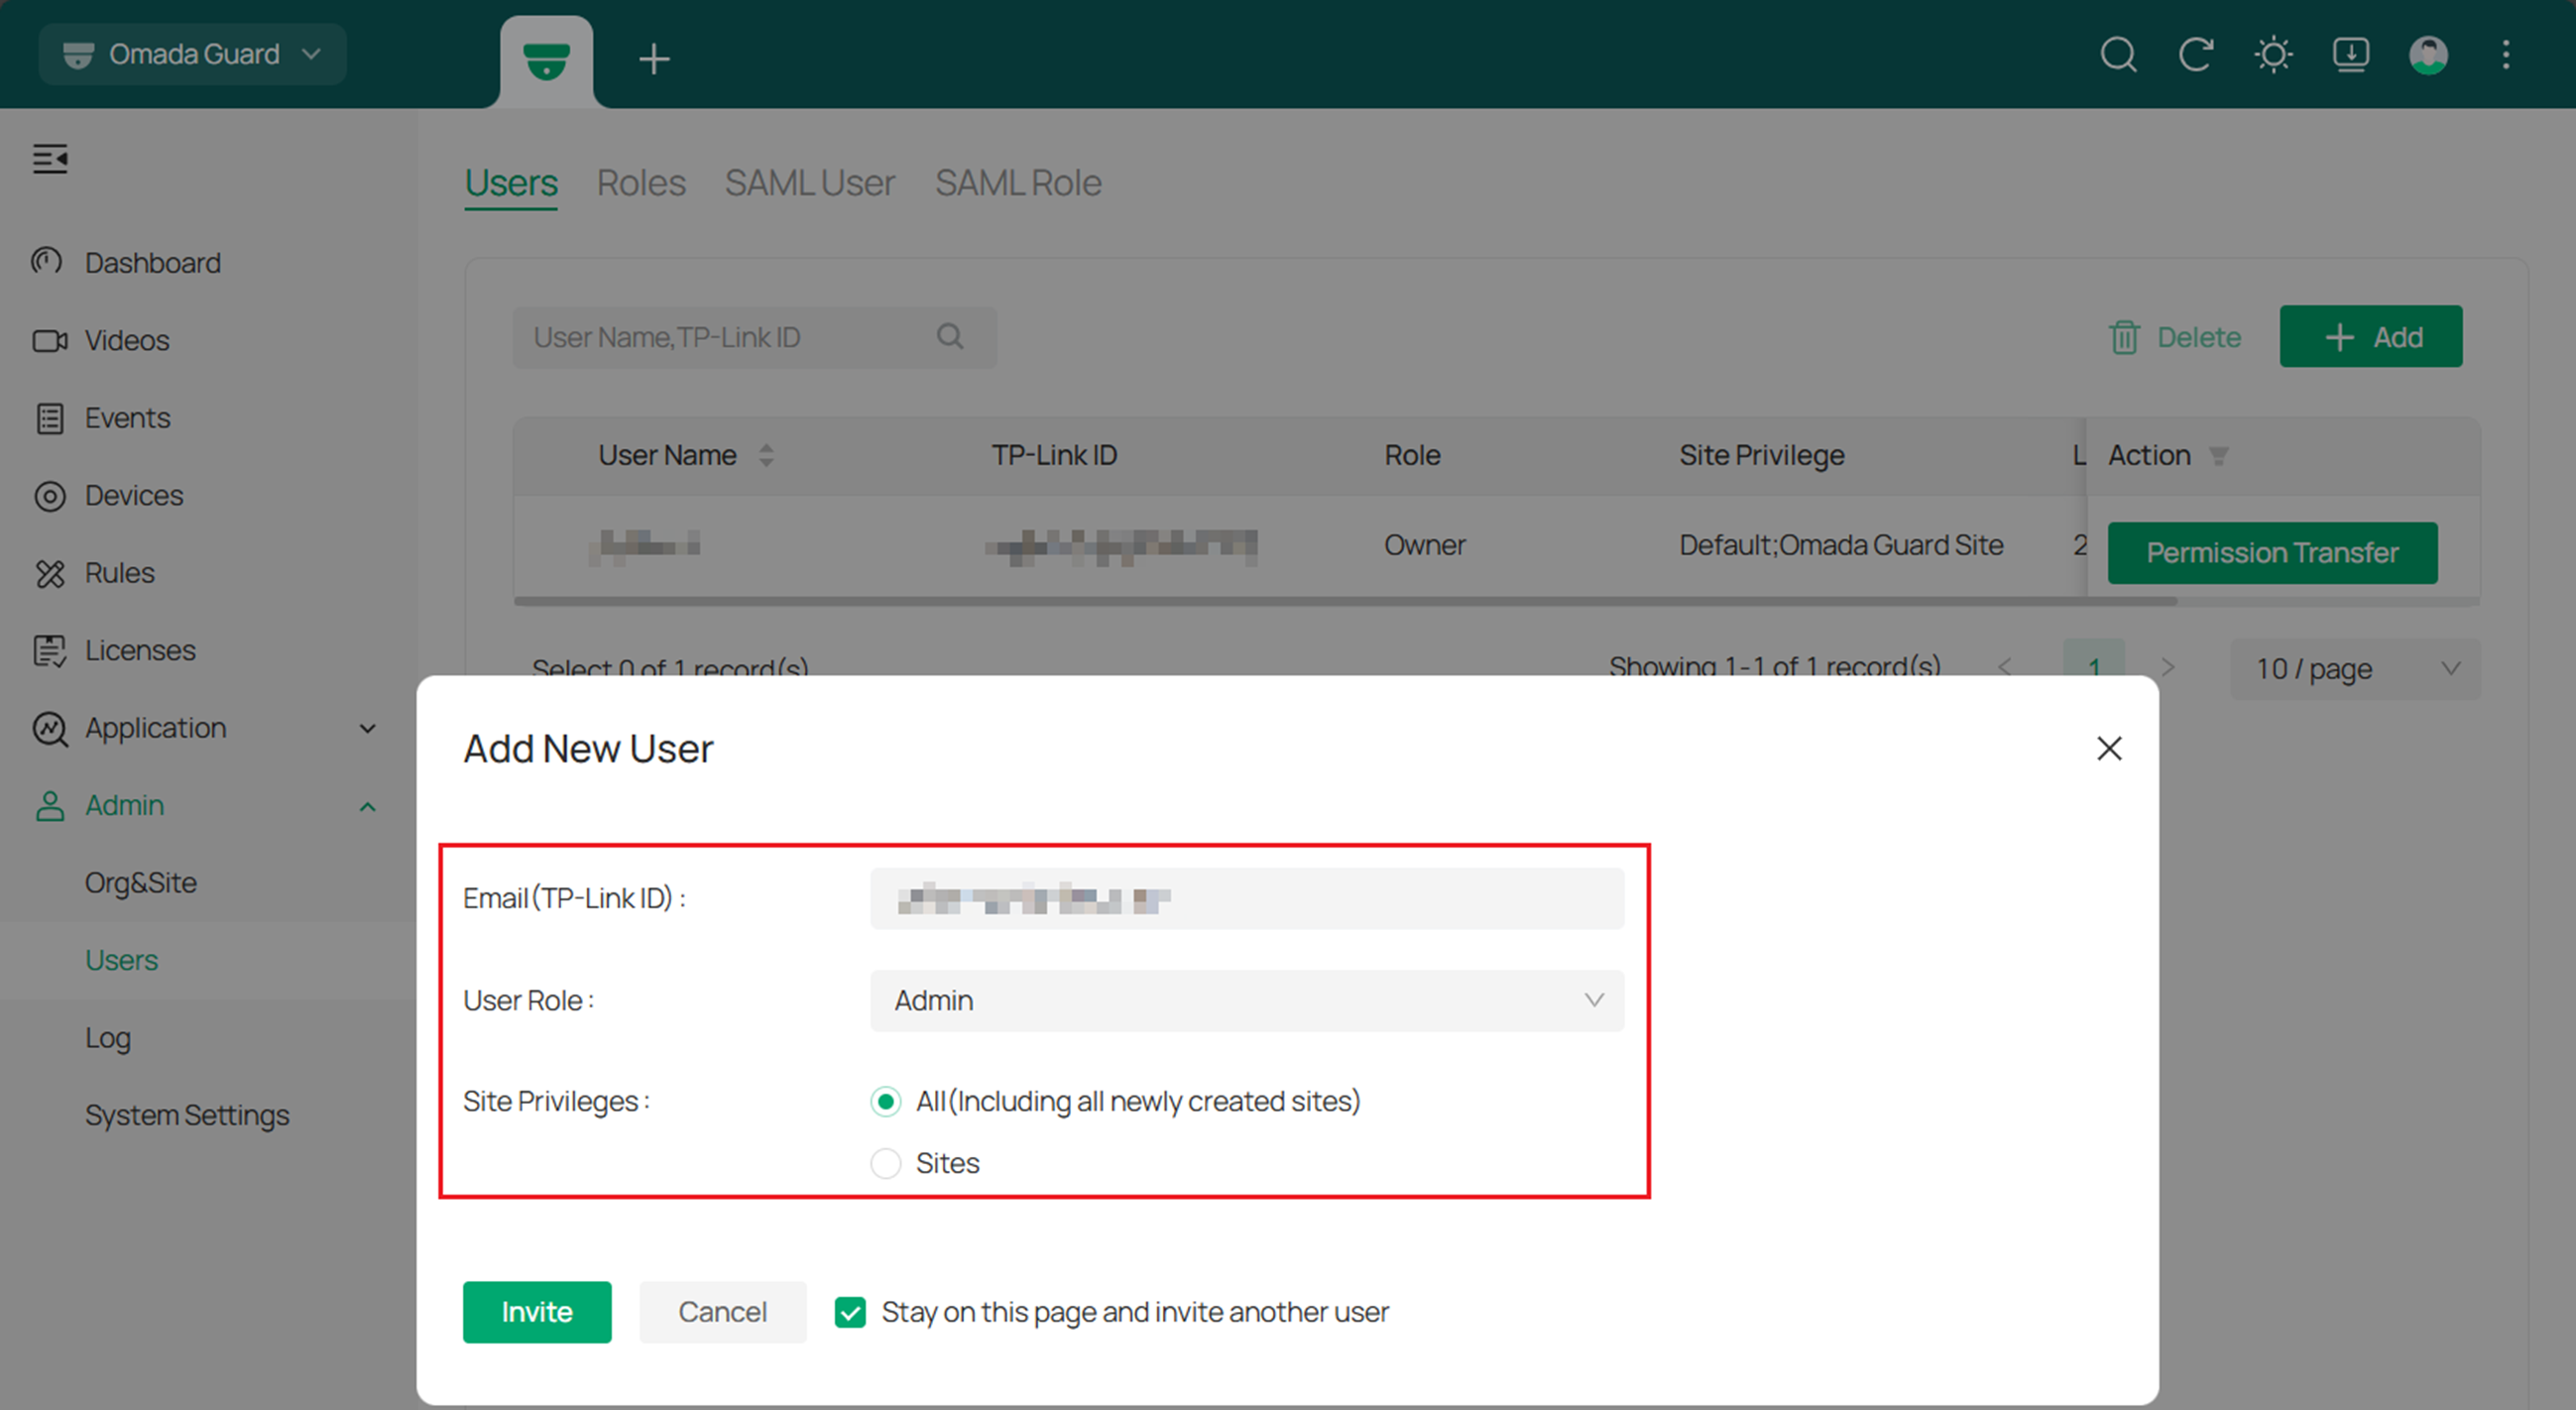Click the Delete button with trash icon

[x=2175, y=338]
